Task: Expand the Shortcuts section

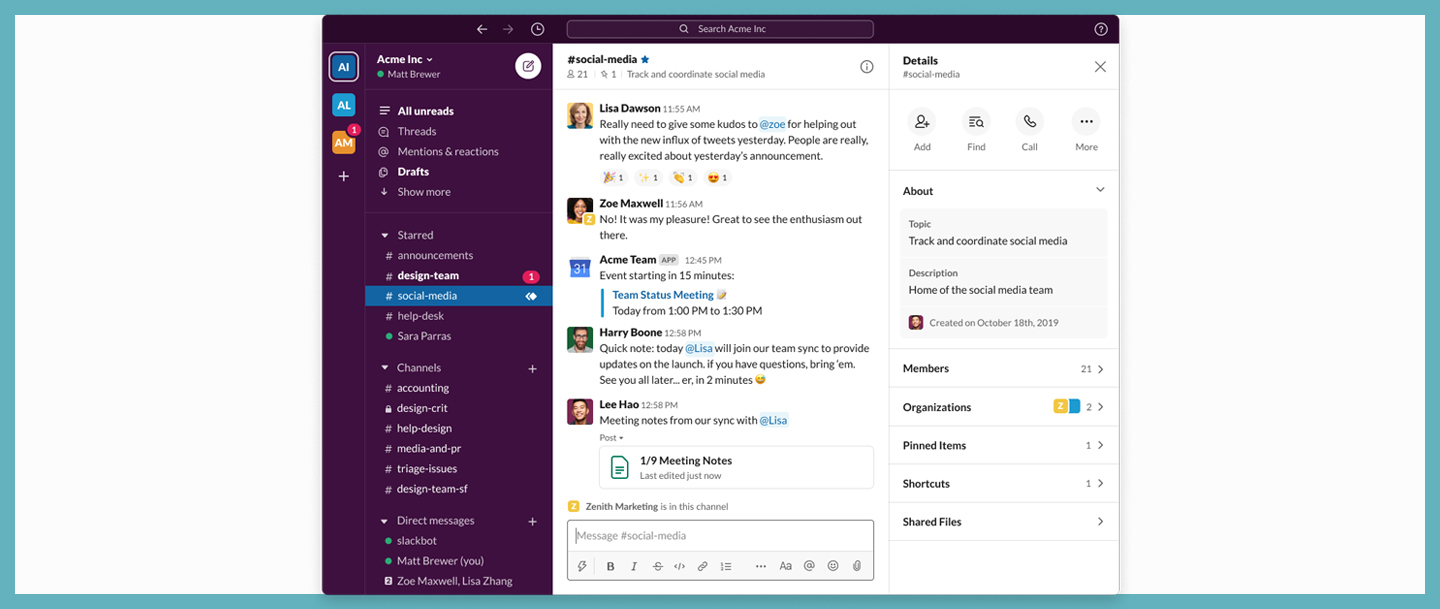Action: click(1003, 483)
